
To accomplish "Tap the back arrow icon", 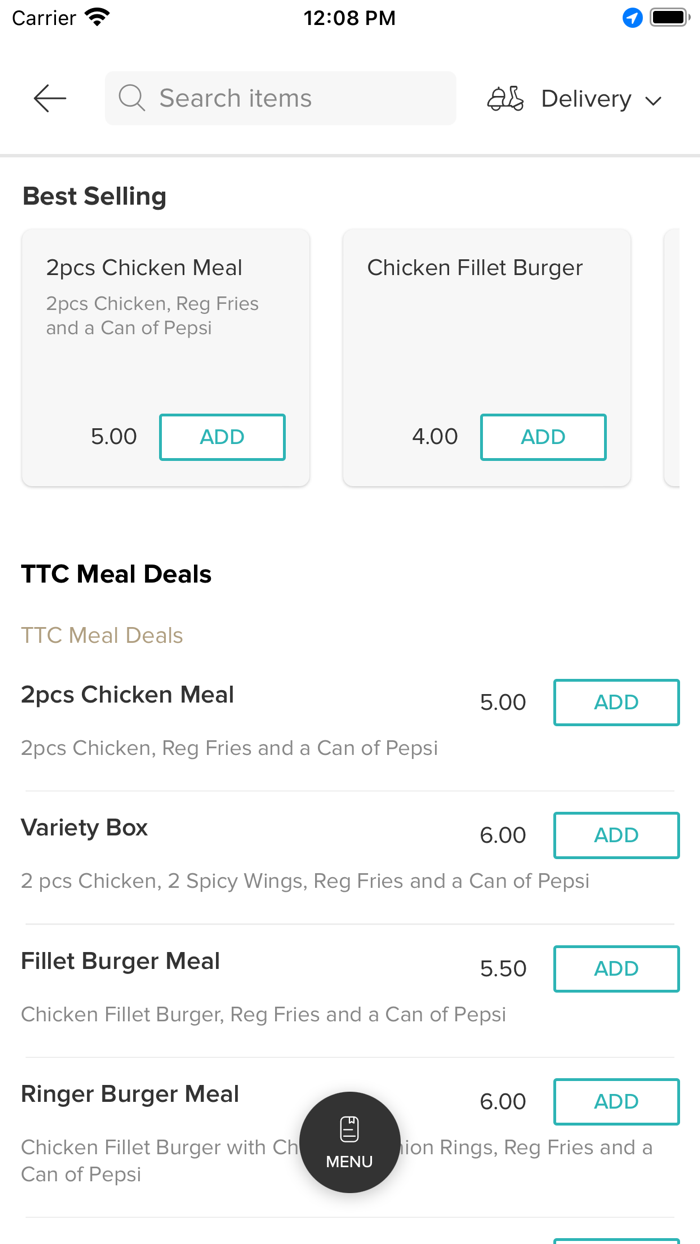I will tap(48, 98).
